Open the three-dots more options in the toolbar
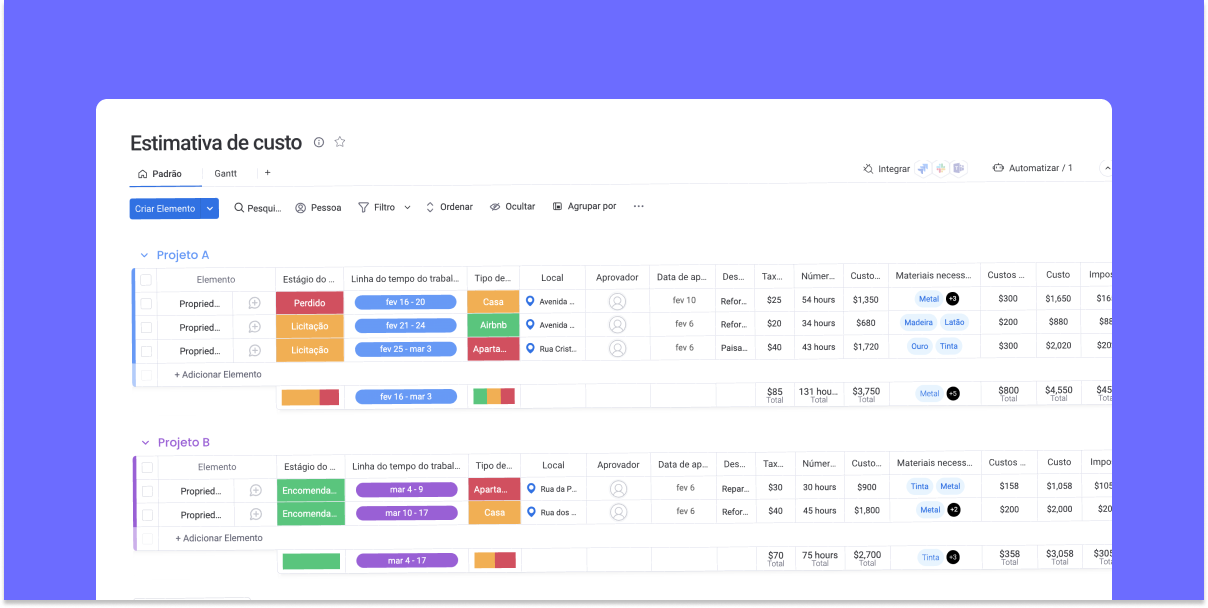The width and height of the screenshot is (1208, 608). coord(639,207)
